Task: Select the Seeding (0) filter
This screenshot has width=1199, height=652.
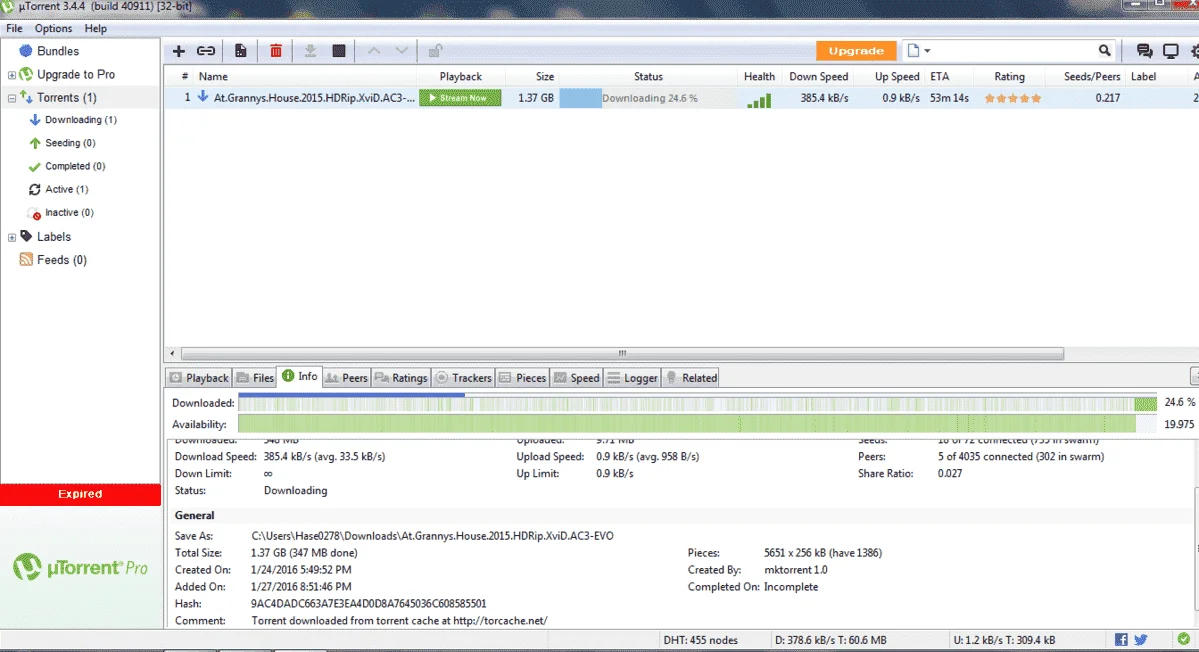Action: pyautogui.click(x=70, y=143)
